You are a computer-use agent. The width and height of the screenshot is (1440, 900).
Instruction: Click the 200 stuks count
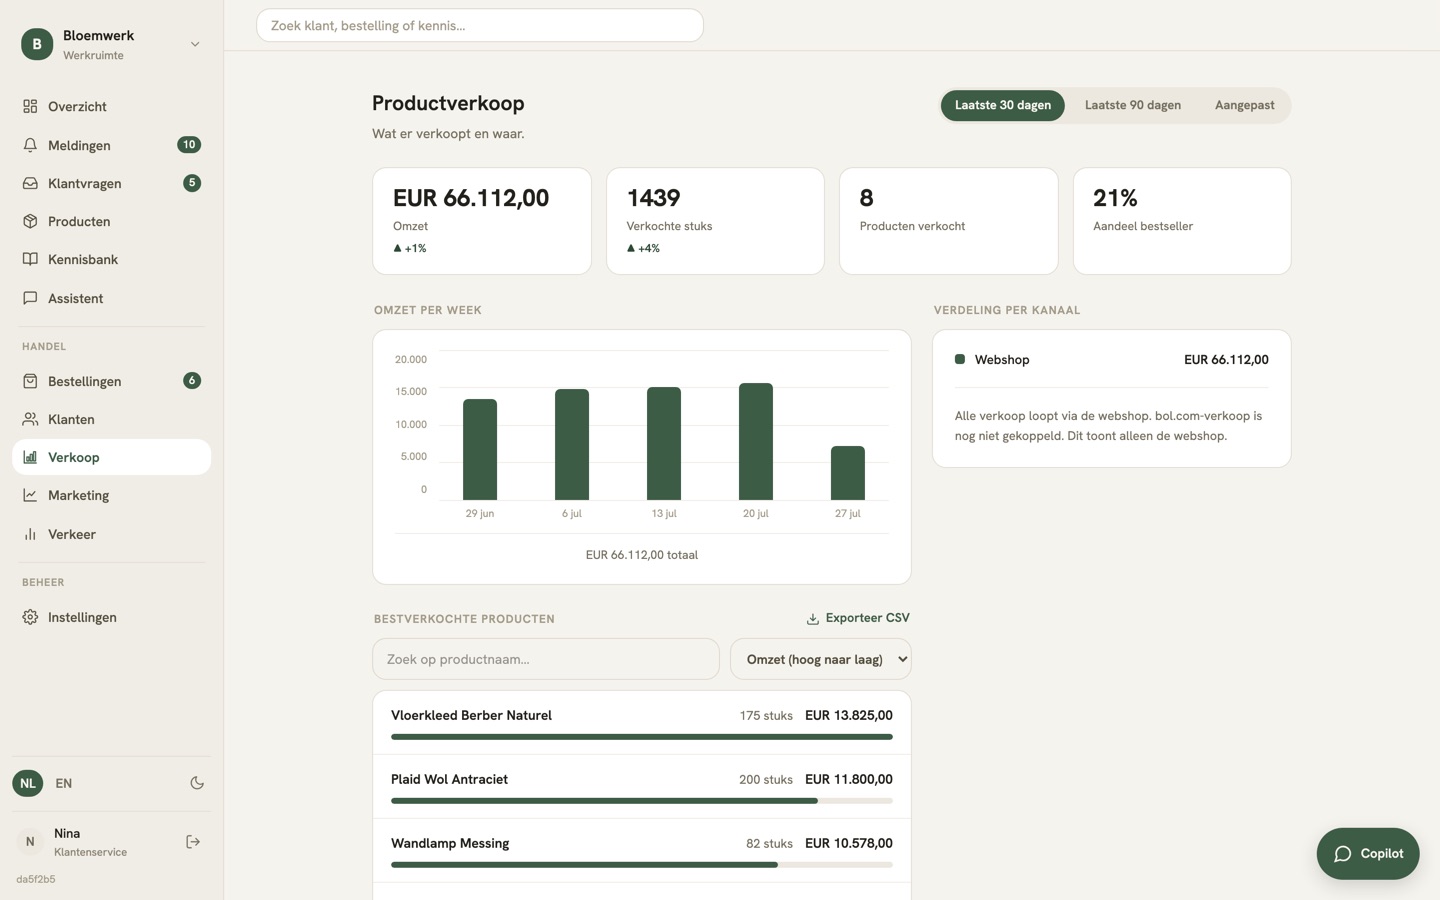766,780
